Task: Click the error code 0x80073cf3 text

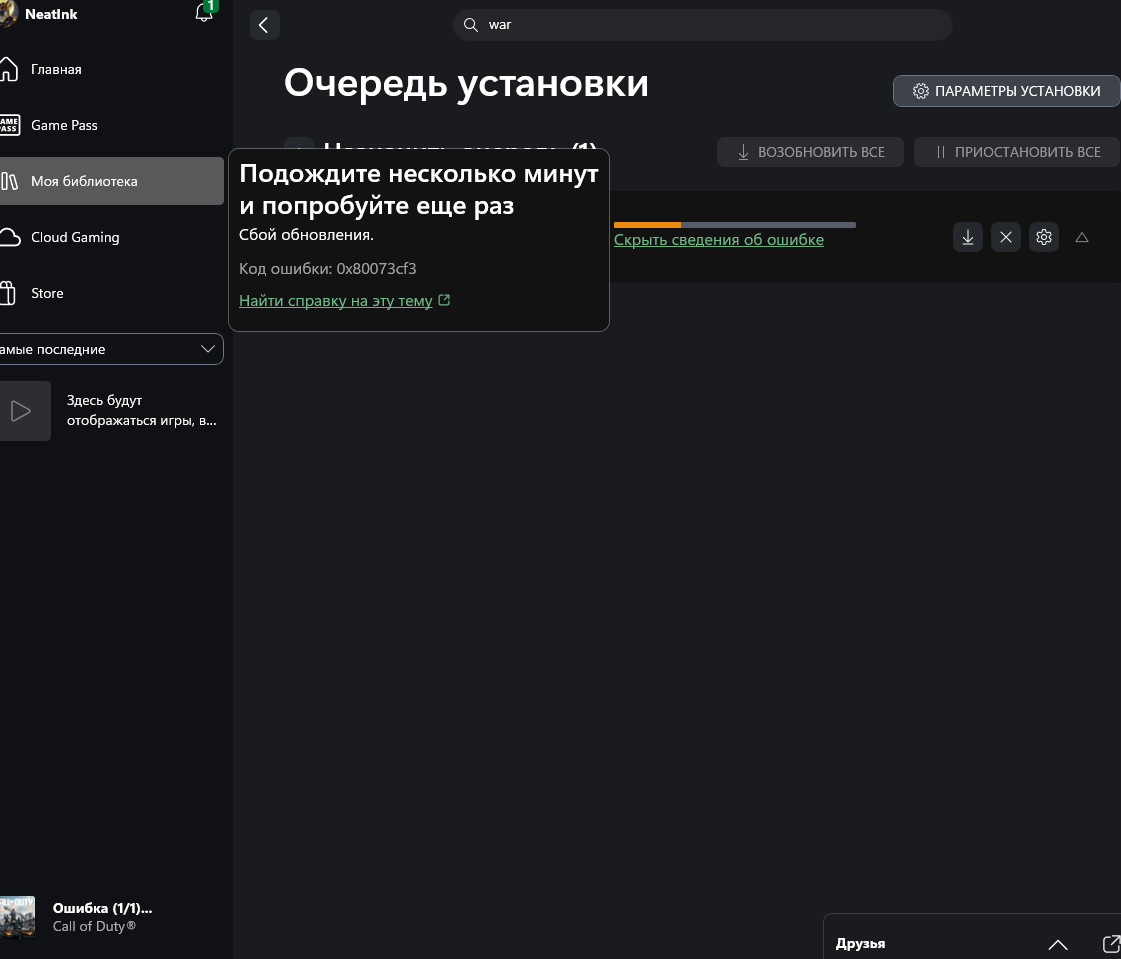Action: point(327,269)
